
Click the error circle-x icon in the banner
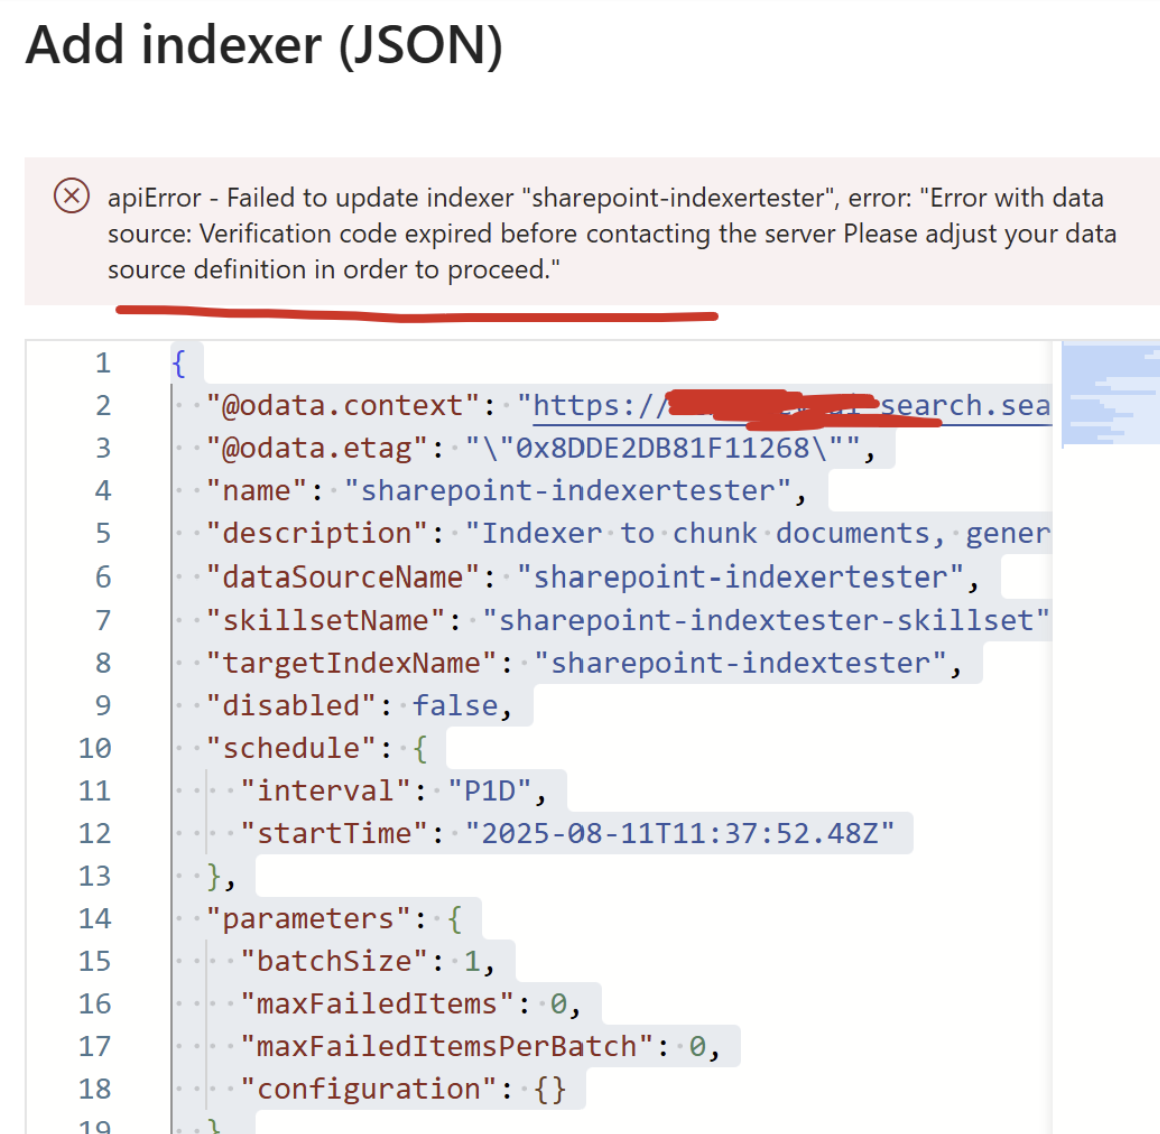click(x=72, y=196)
